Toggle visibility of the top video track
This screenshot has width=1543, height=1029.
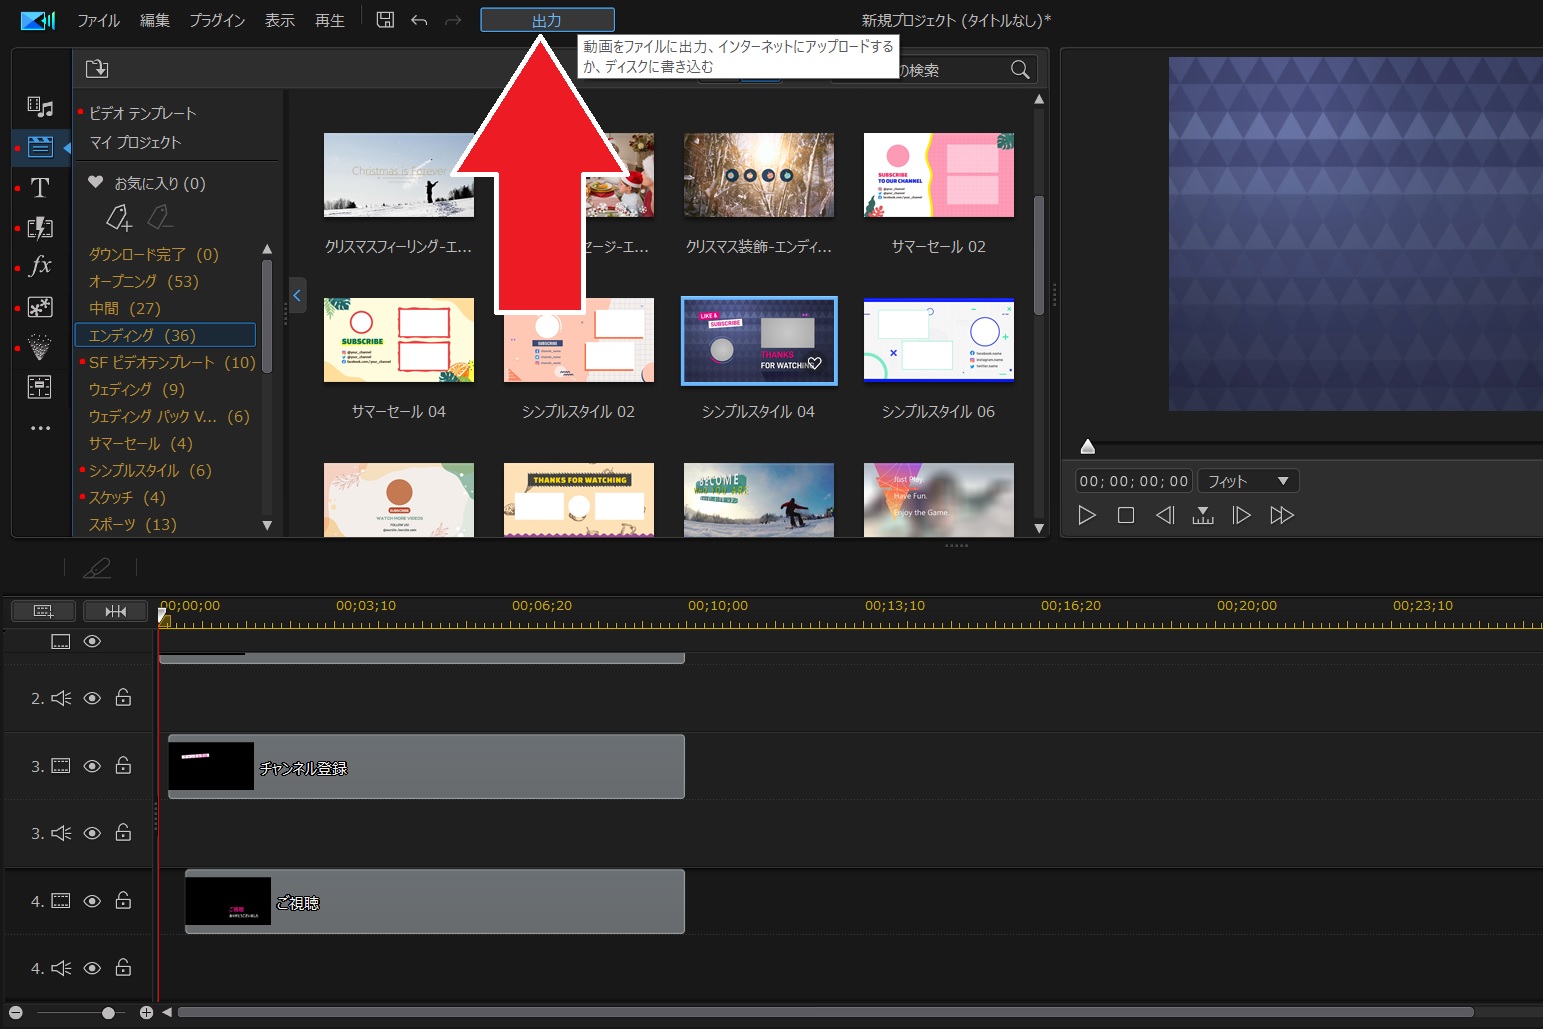pos(92,641)
